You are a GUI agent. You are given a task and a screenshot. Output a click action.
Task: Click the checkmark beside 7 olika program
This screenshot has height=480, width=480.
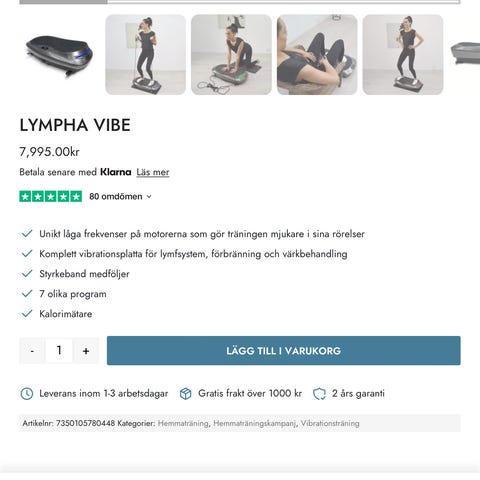point(27,294)
